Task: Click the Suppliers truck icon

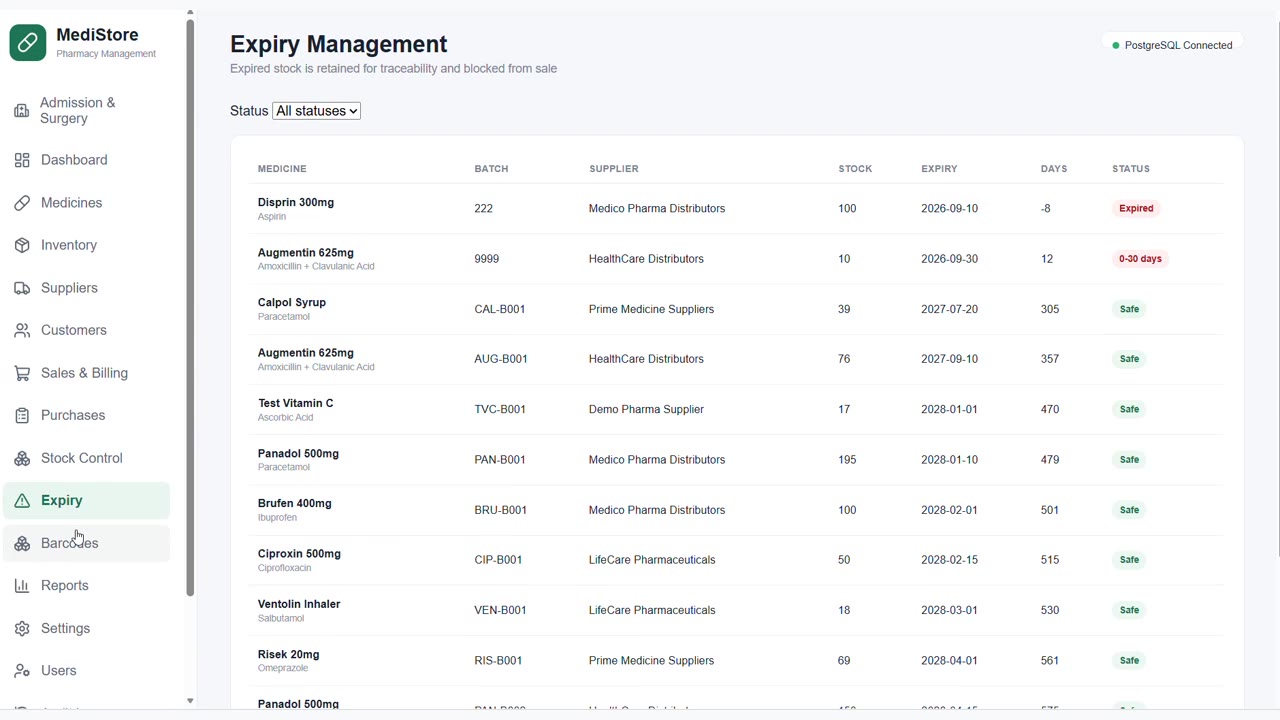Action: click(x=22, y=288)
